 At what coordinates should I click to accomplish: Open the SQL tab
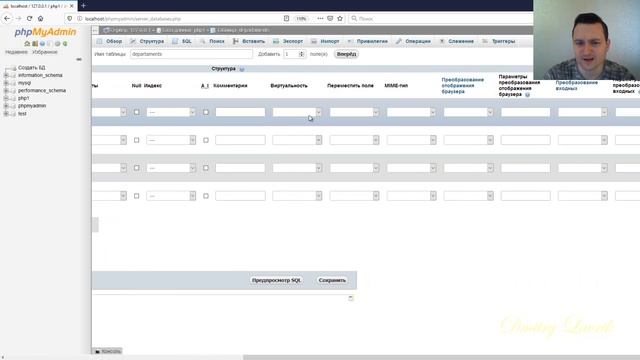(x=182, y=41)
